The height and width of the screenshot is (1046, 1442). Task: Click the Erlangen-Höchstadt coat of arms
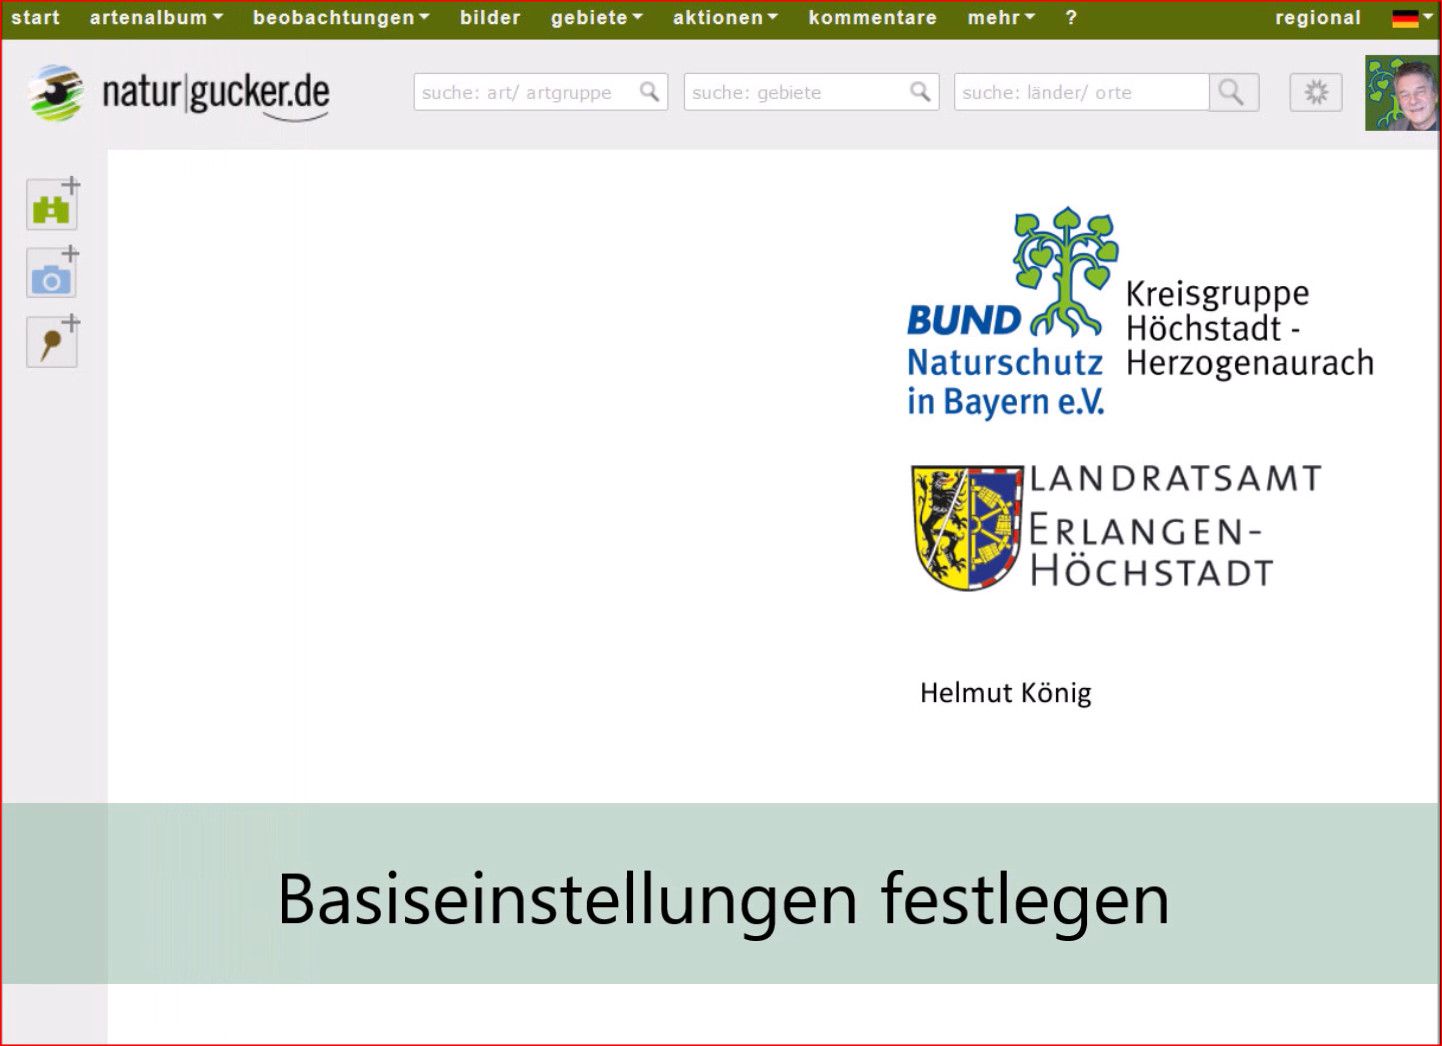point(967,527)
